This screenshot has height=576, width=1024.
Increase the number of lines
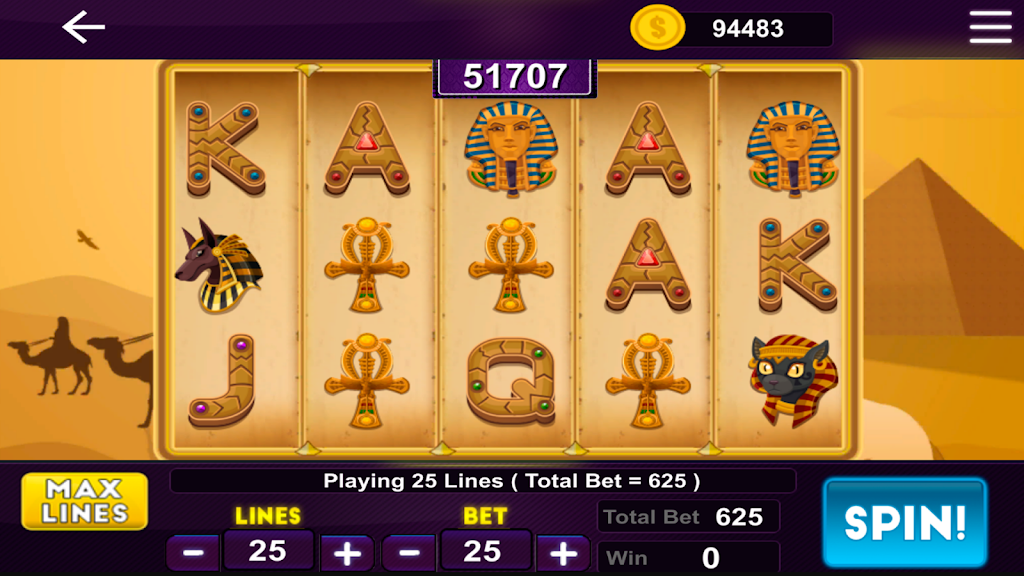coord(347,553)
